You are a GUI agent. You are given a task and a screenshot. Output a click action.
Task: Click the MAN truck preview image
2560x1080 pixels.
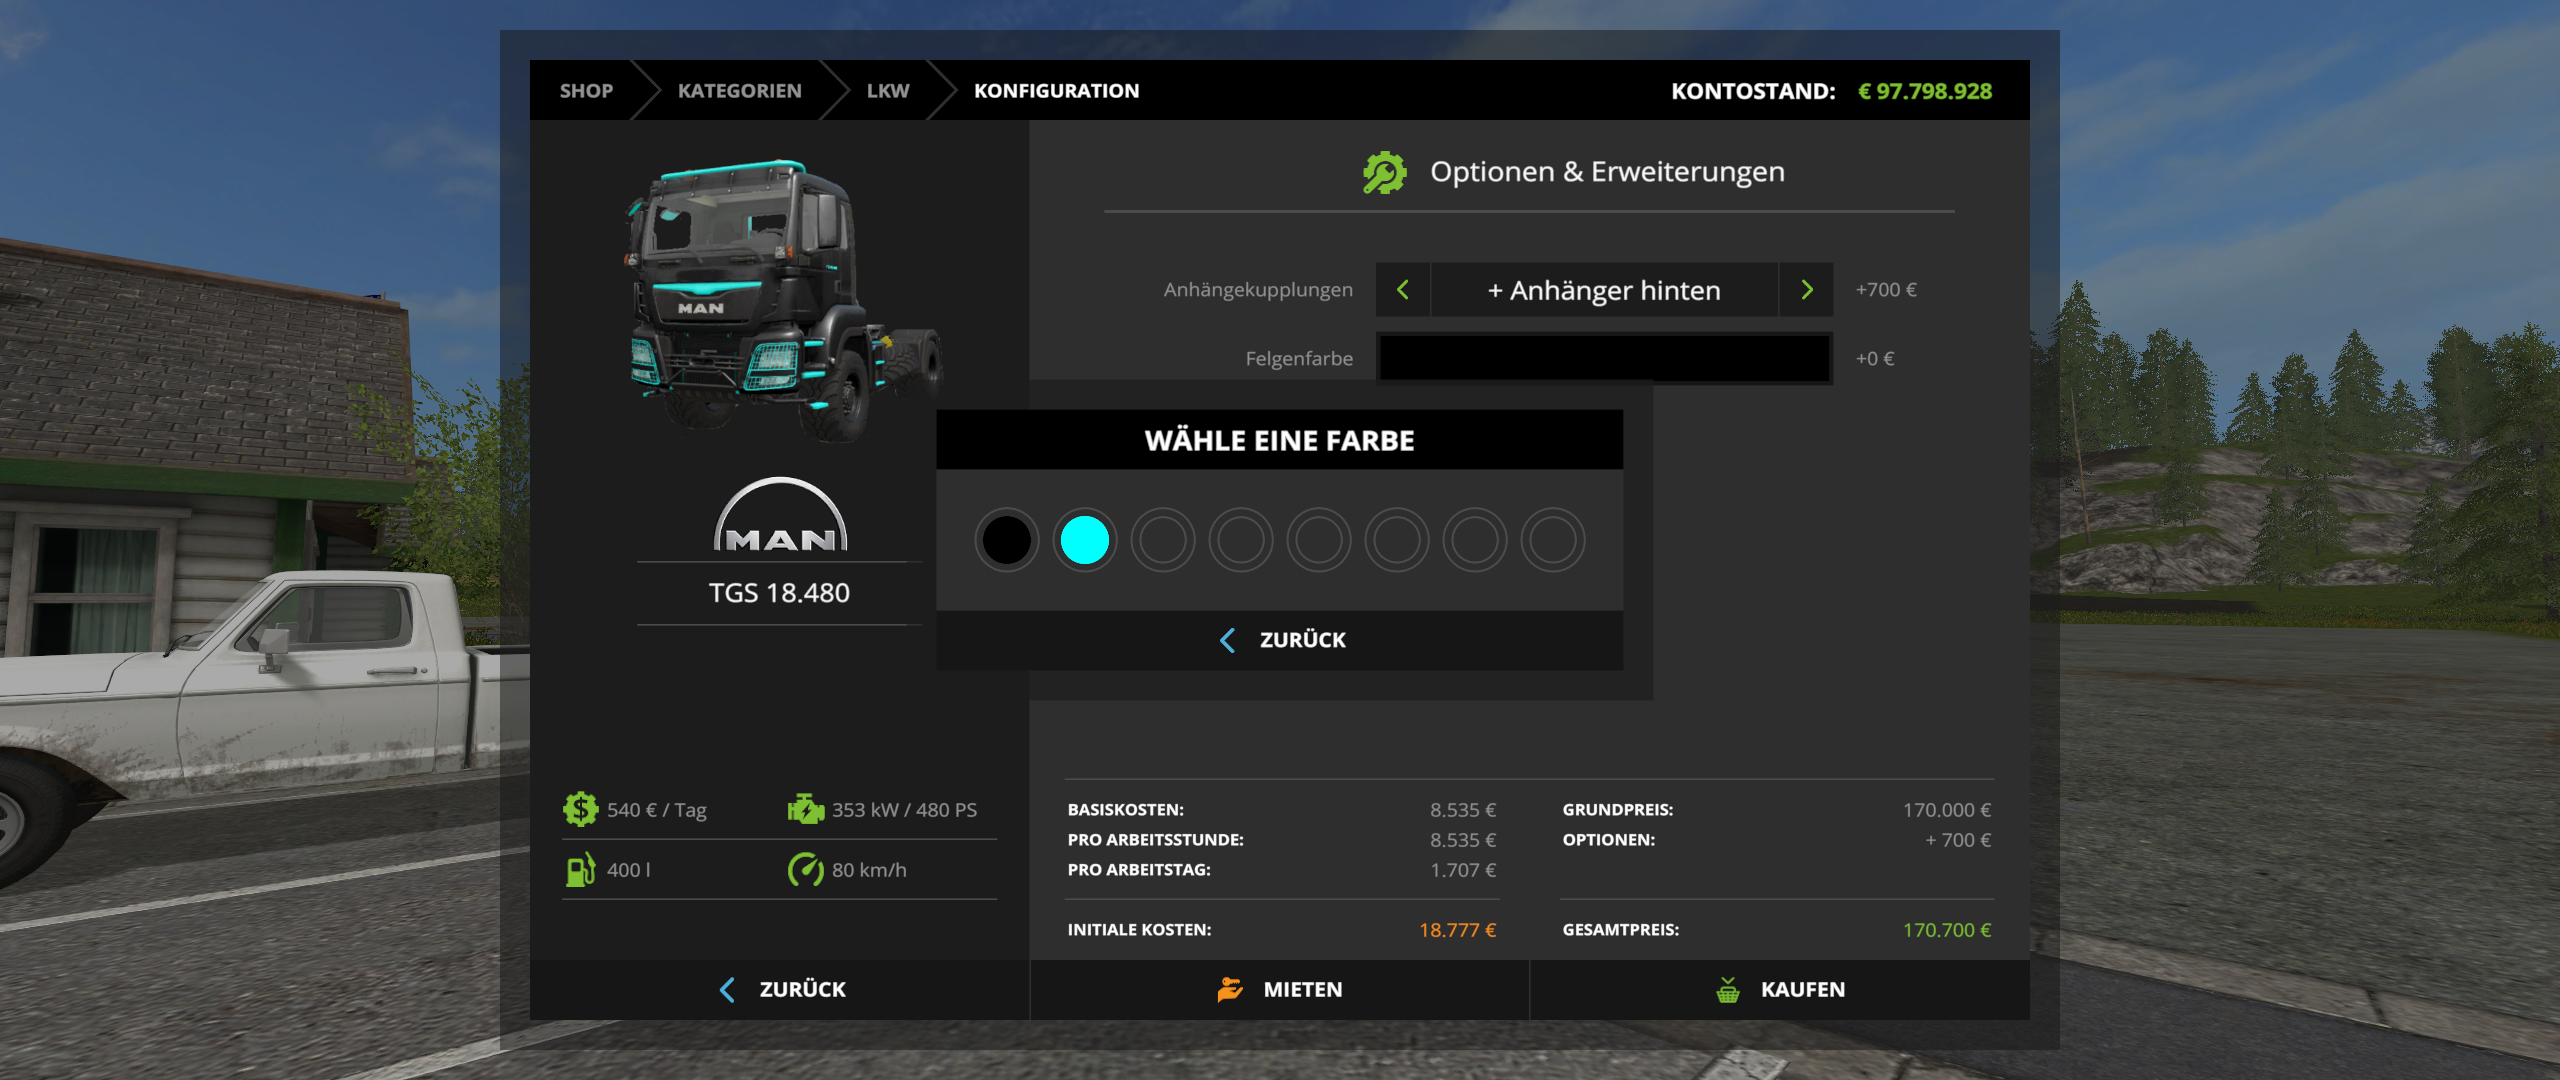785,300
